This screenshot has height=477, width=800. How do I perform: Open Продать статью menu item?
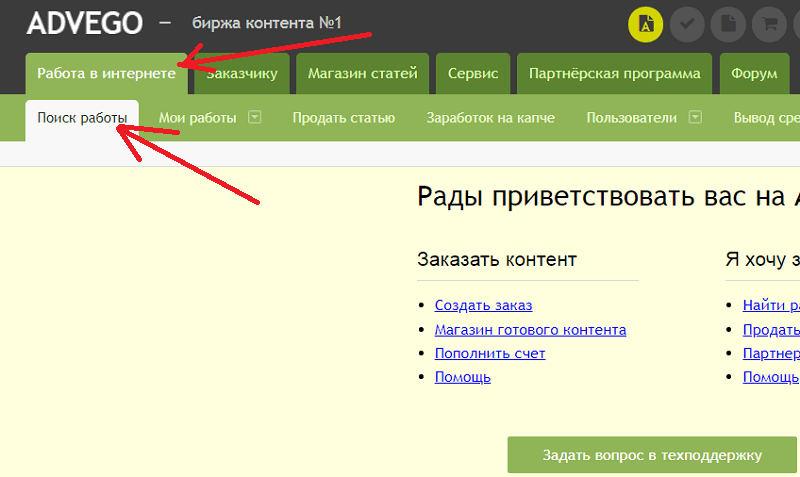(x=344, y=118)
